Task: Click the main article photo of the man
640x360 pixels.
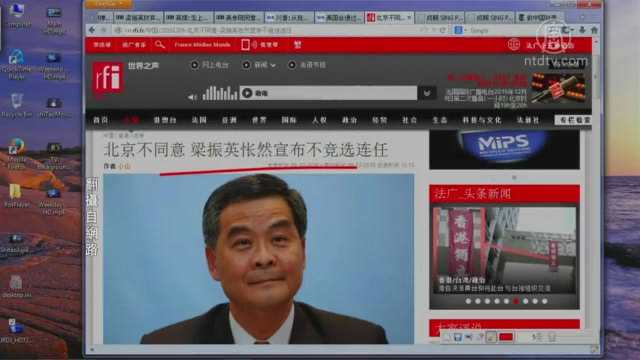Action: point(259,259)
